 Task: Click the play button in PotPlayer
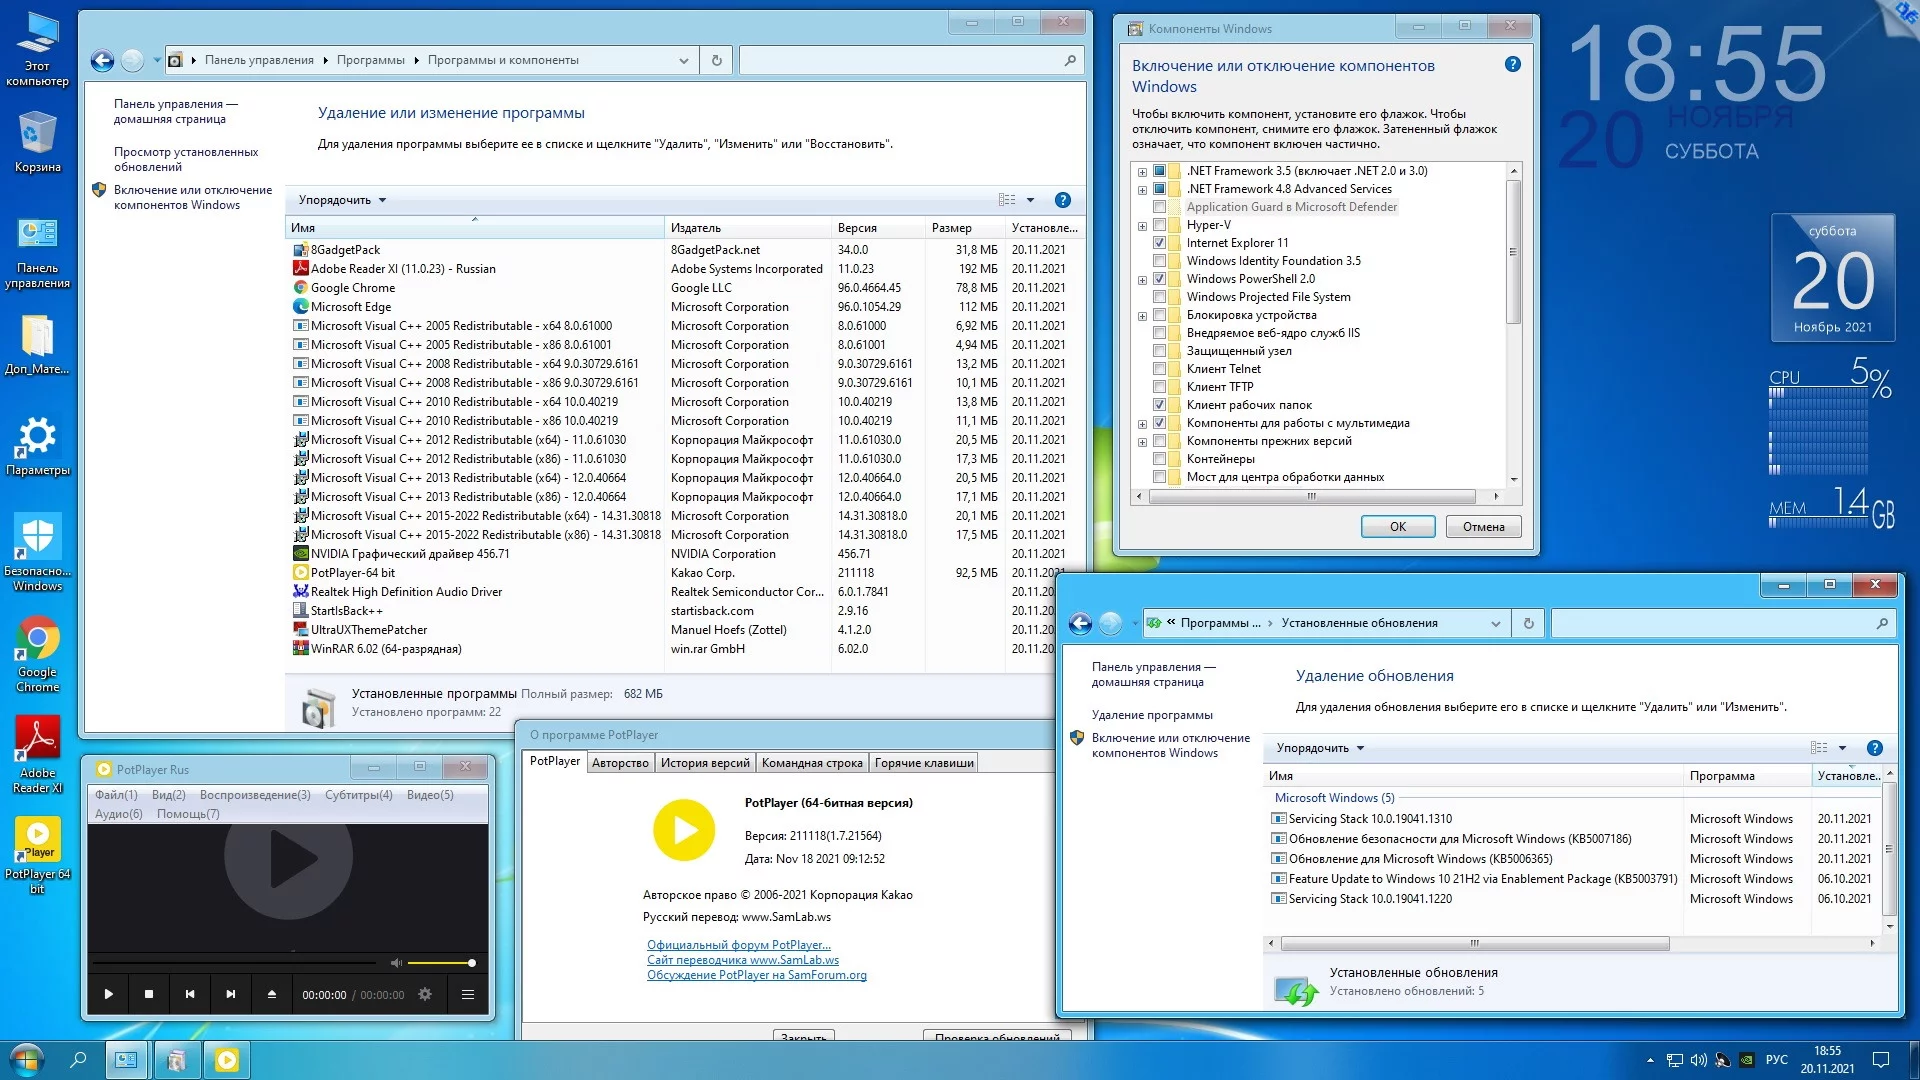click(109, 994)
